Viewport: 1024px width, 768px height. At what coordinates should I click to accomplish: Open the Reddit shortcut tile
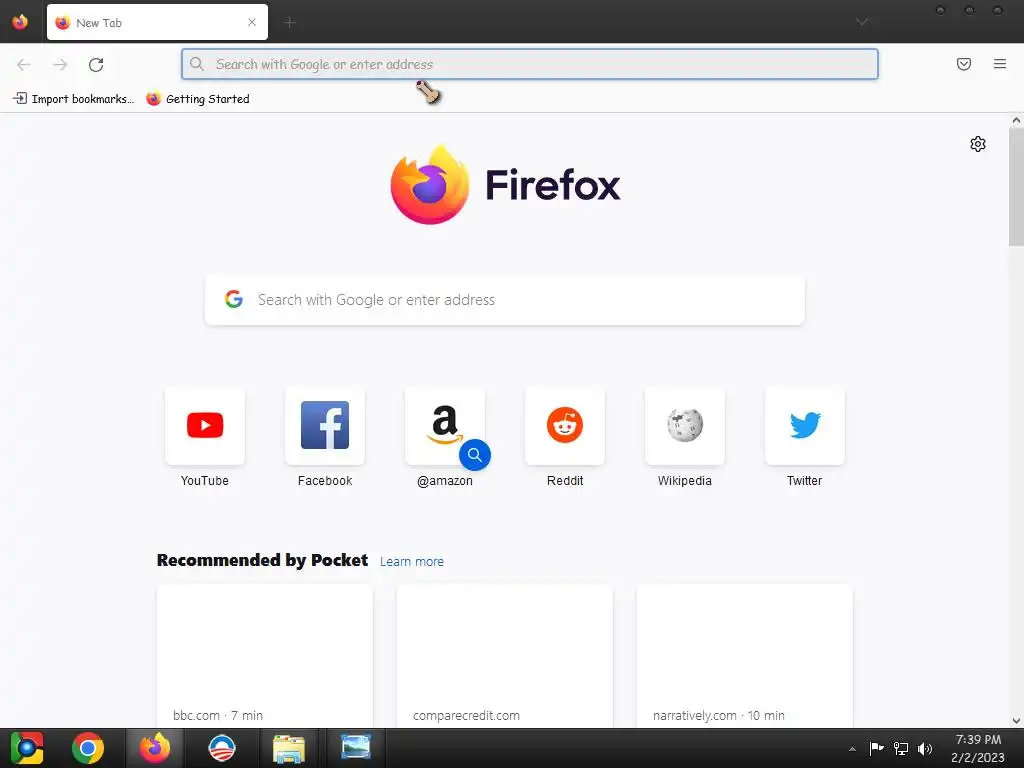565,426
